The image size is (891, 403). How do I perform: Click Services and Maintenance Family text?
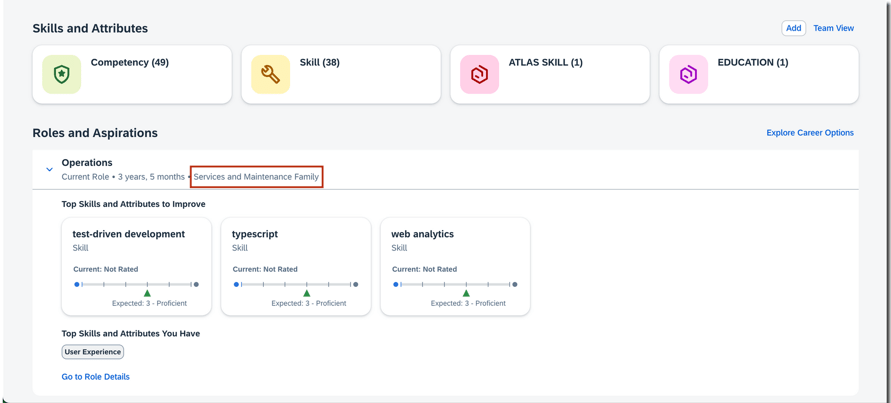[x=256, y=177]
